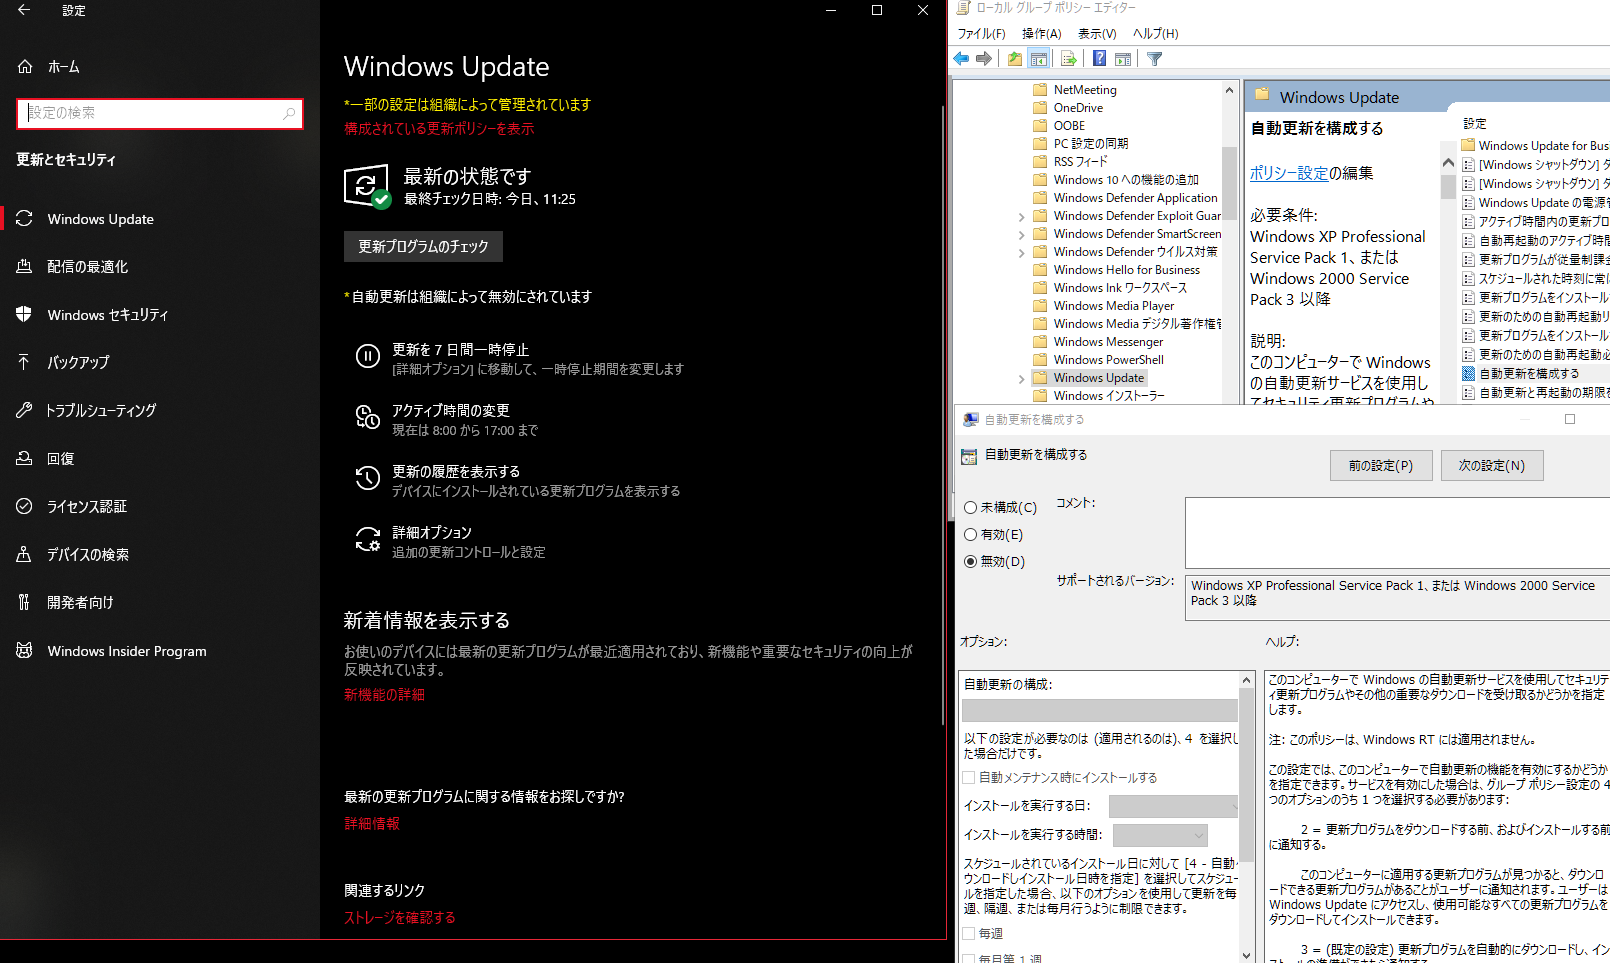Image resolution: width=1610 pixels, height=963 pixels.
Task: Open 自動更新の構成 dropdown
Action: 1099,710
